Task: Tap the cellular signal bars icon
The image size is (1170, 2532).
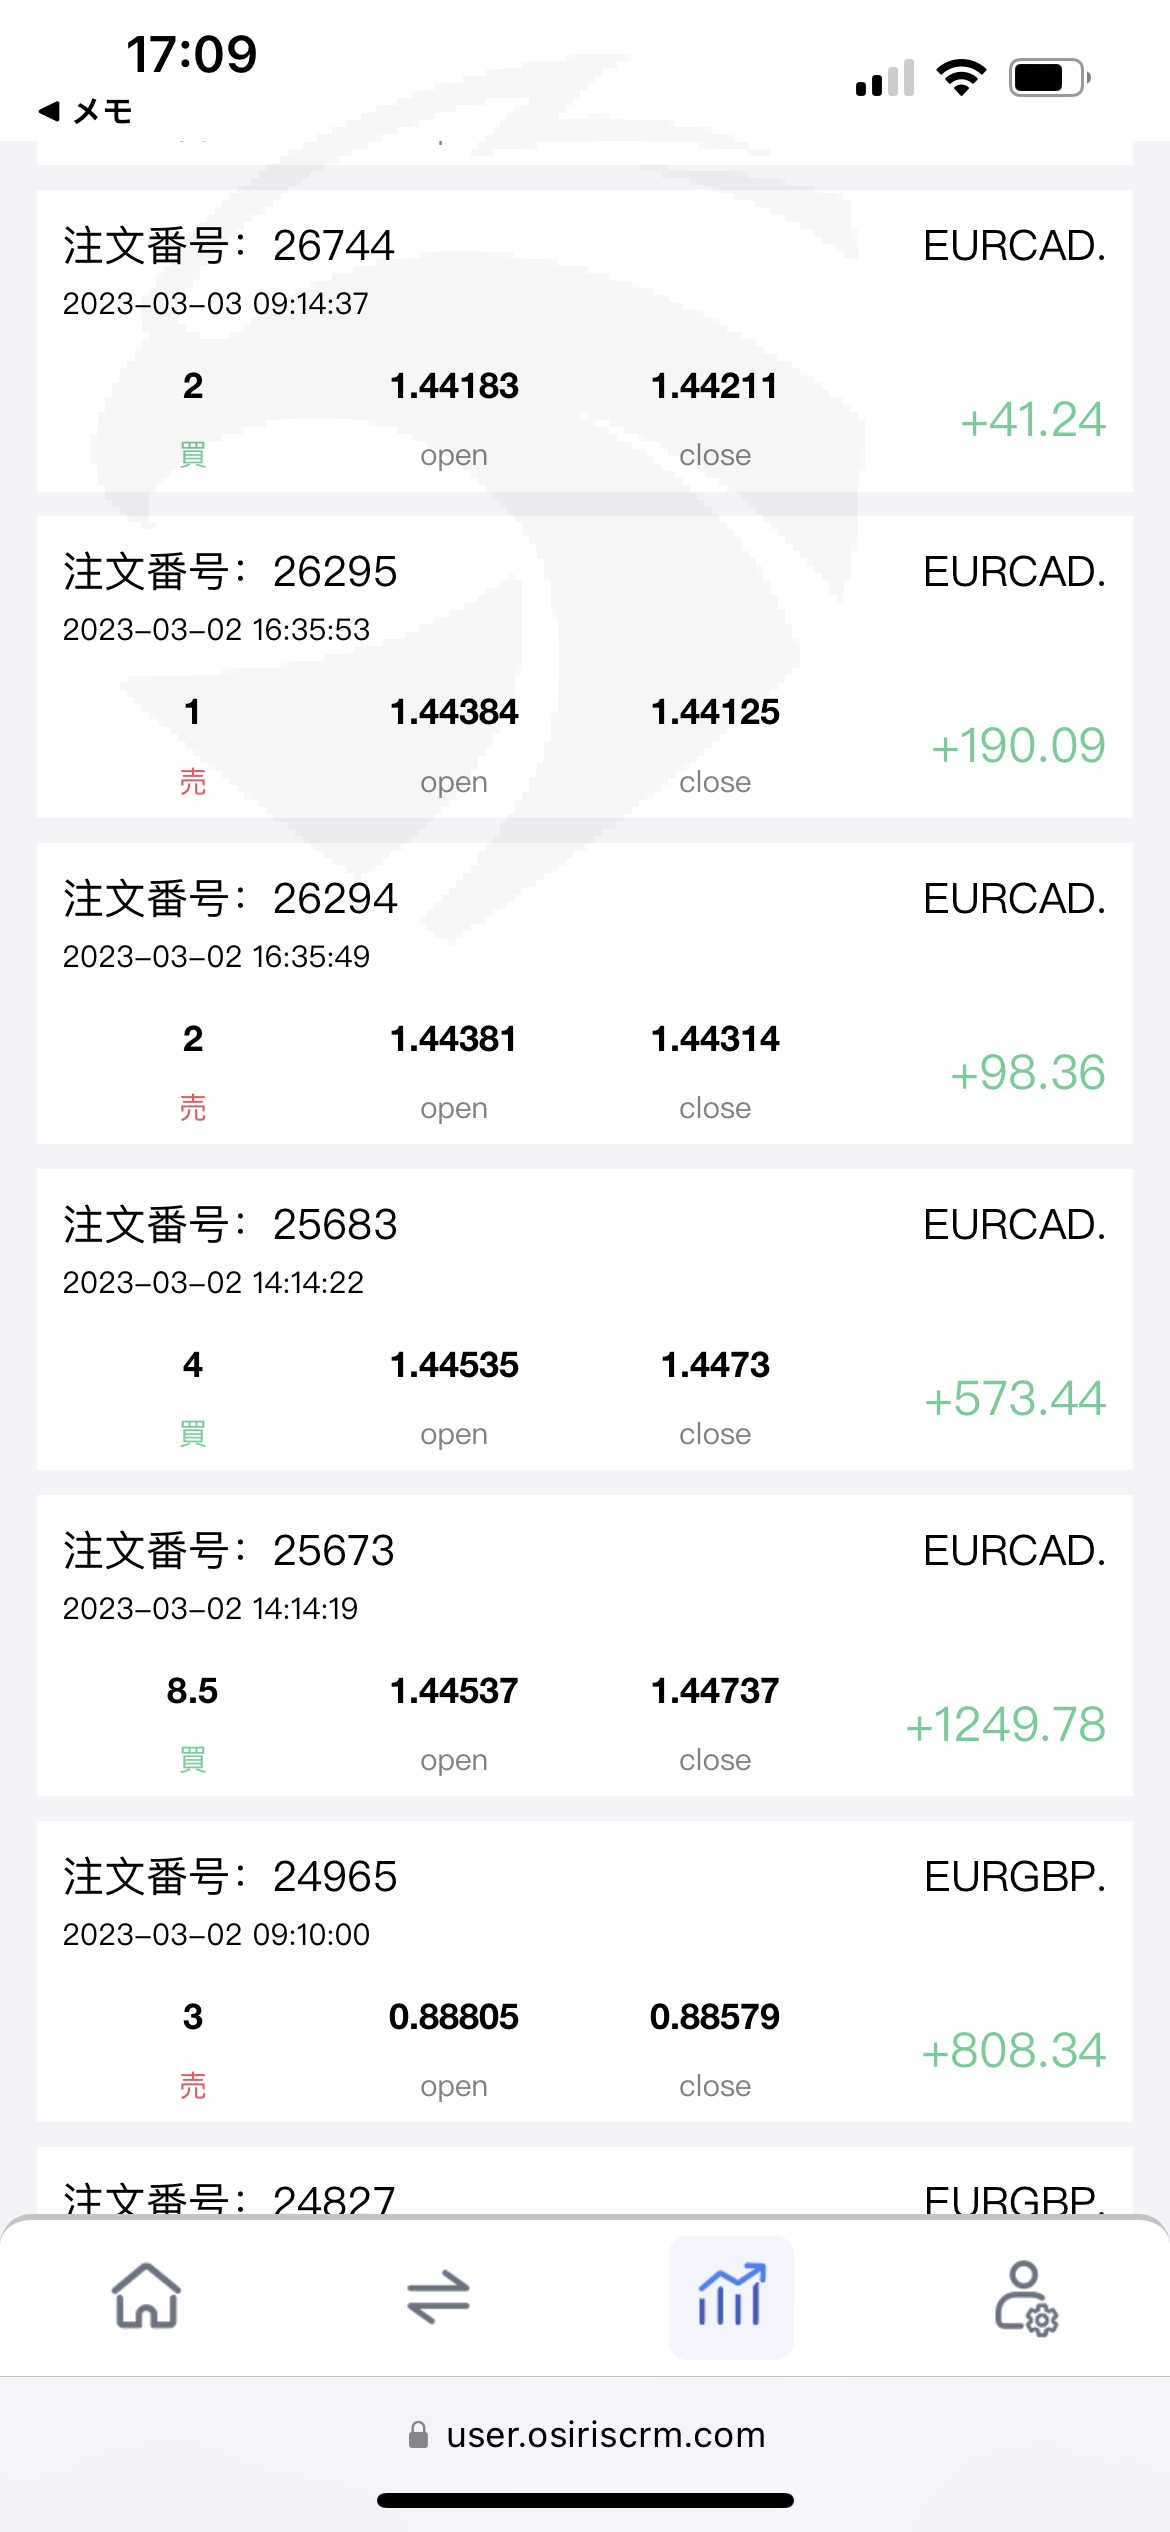Action: [x=885, y=79]
